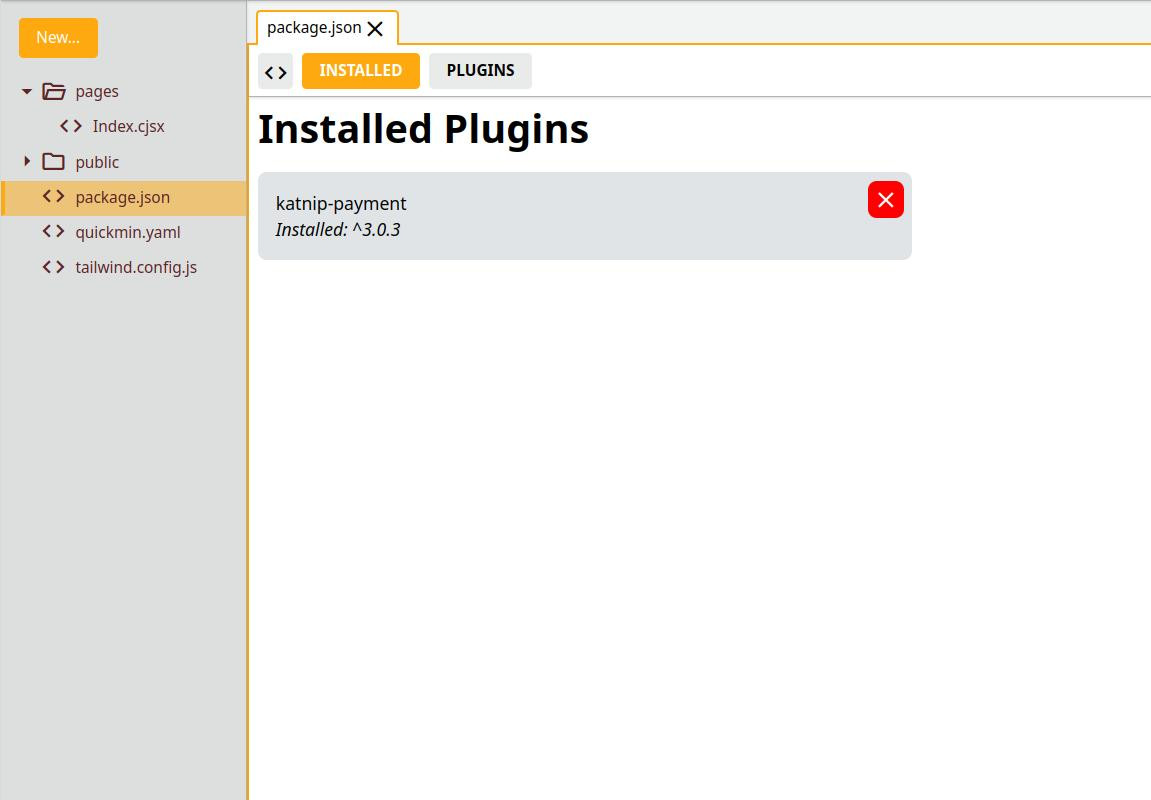Image resolution: width=1151 pixels, height=800 pixels.
Task: Select the INSTALLED tab
Action: tap(360, 71)
